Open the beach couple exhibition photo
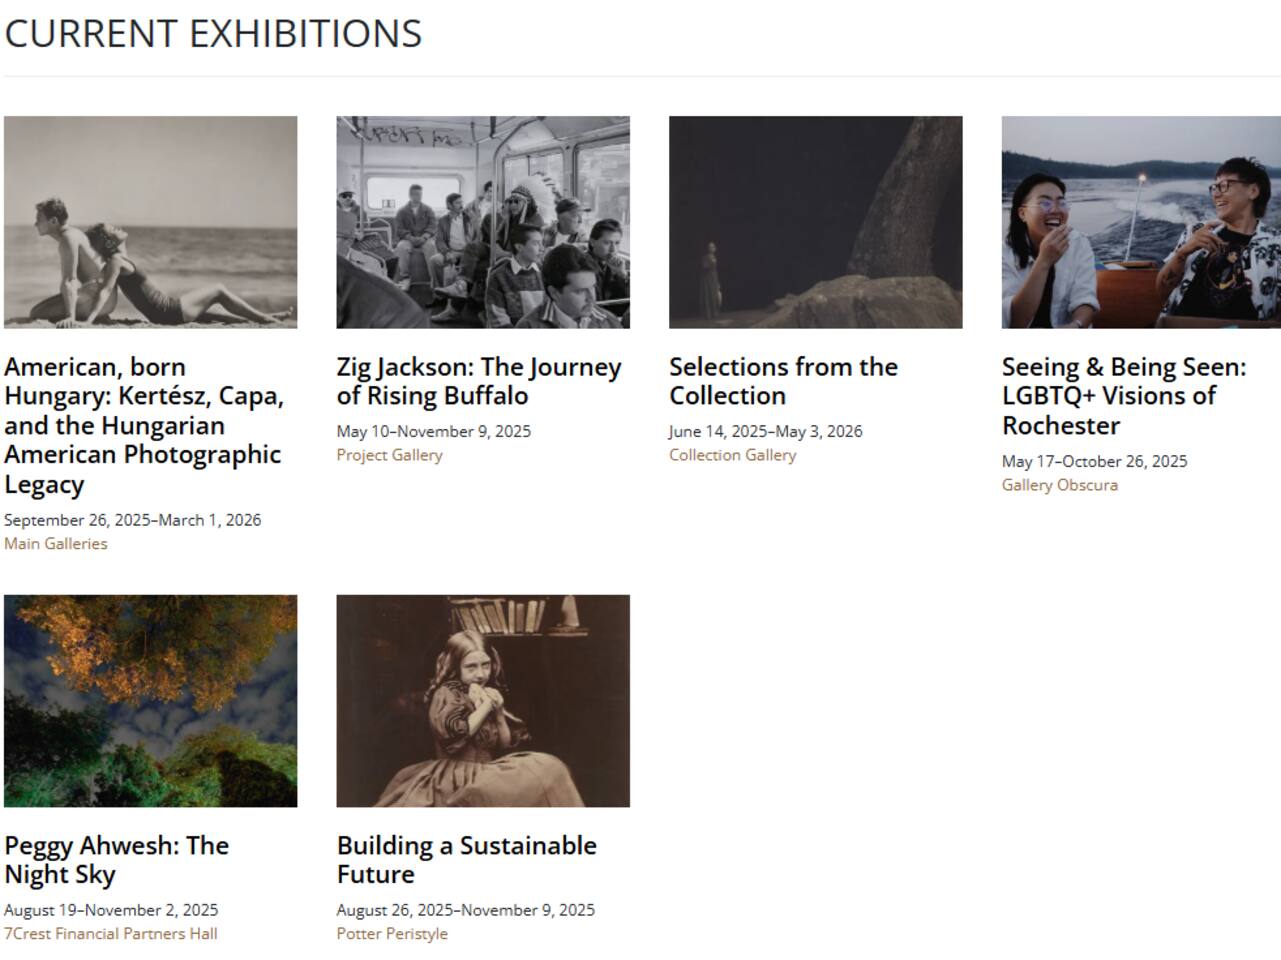 [150, 222]
